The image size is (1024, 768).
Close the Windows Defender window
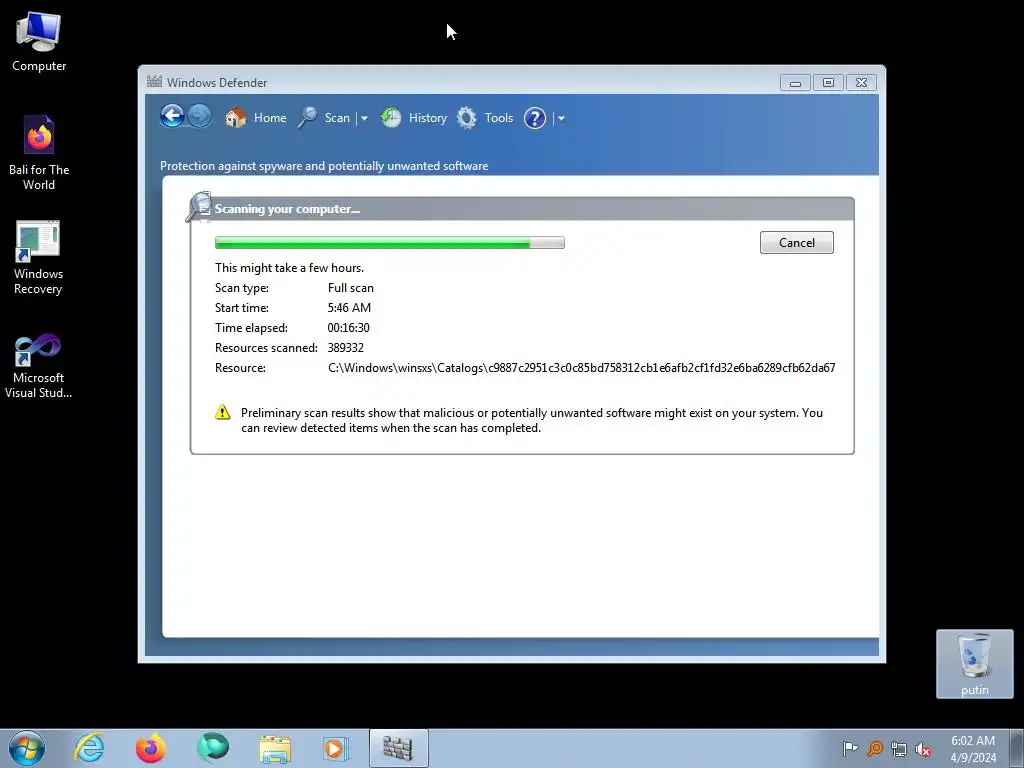(x=861, y=83)
